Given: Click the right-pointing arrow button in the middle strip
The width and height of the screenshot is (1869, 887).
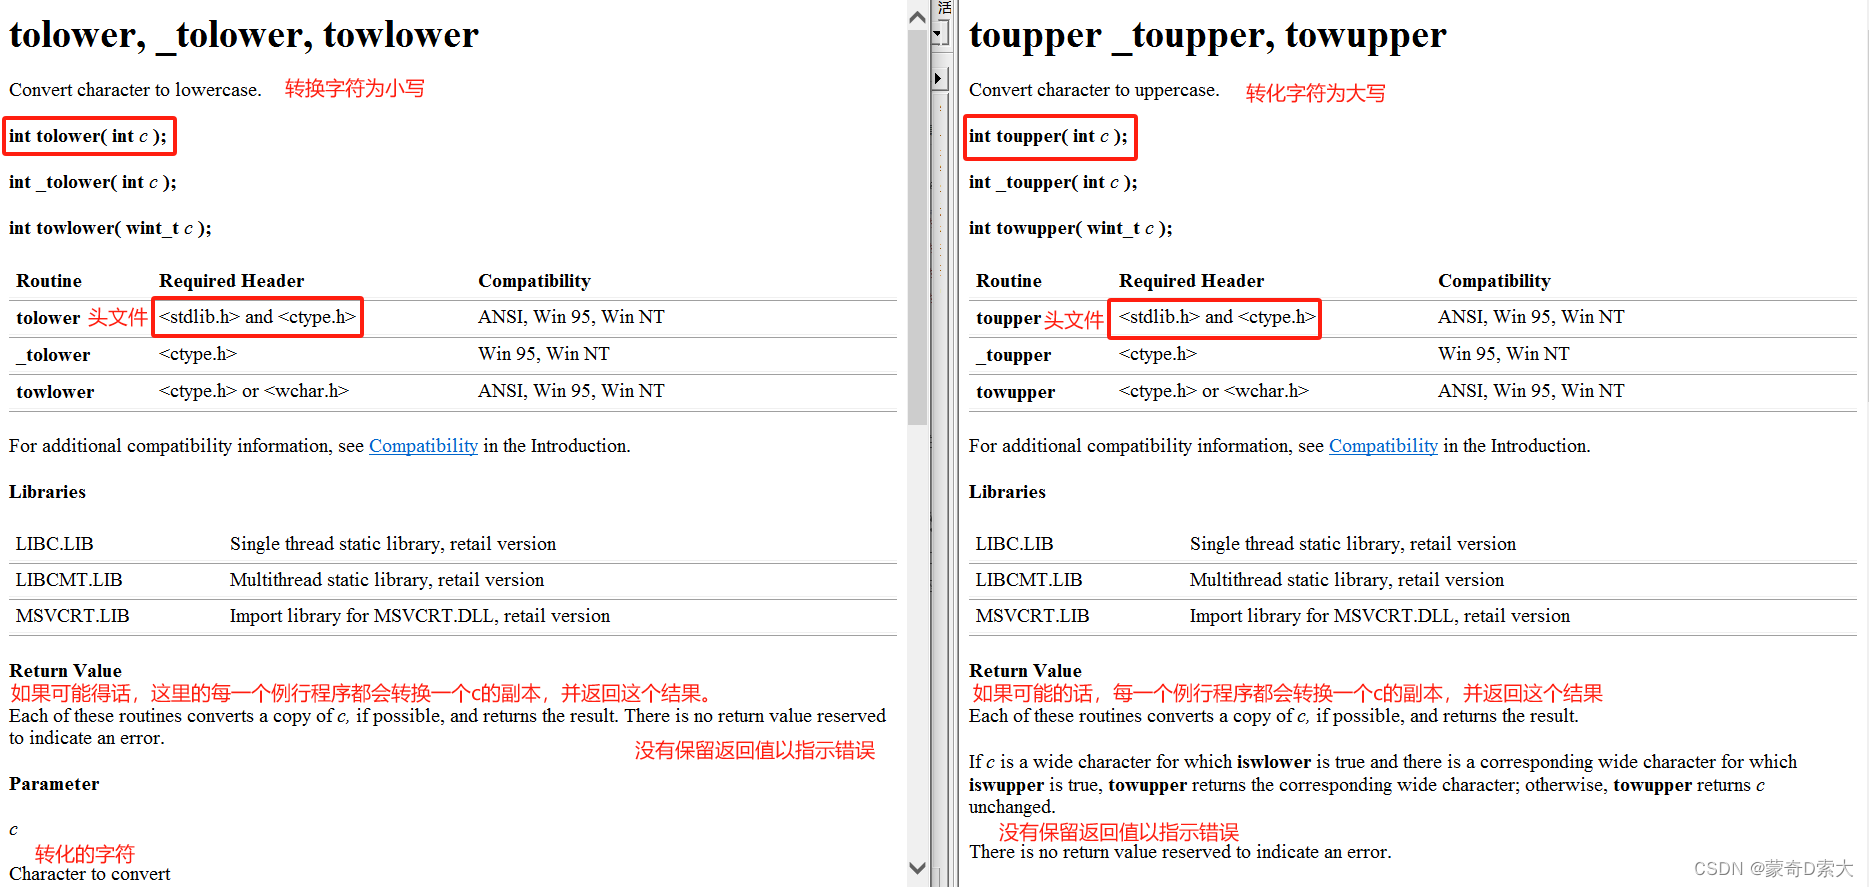Looking at the screenshot, I should coord(939,78).
